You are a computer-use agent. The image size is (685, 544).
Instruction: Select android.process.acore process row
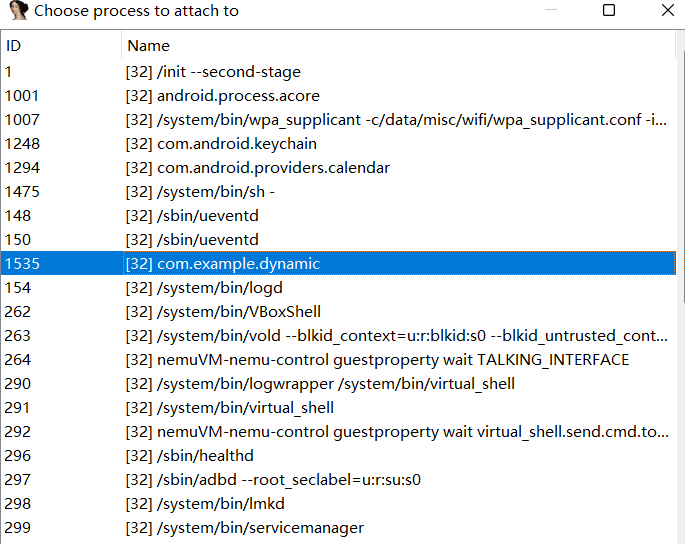tap(338, 96)
